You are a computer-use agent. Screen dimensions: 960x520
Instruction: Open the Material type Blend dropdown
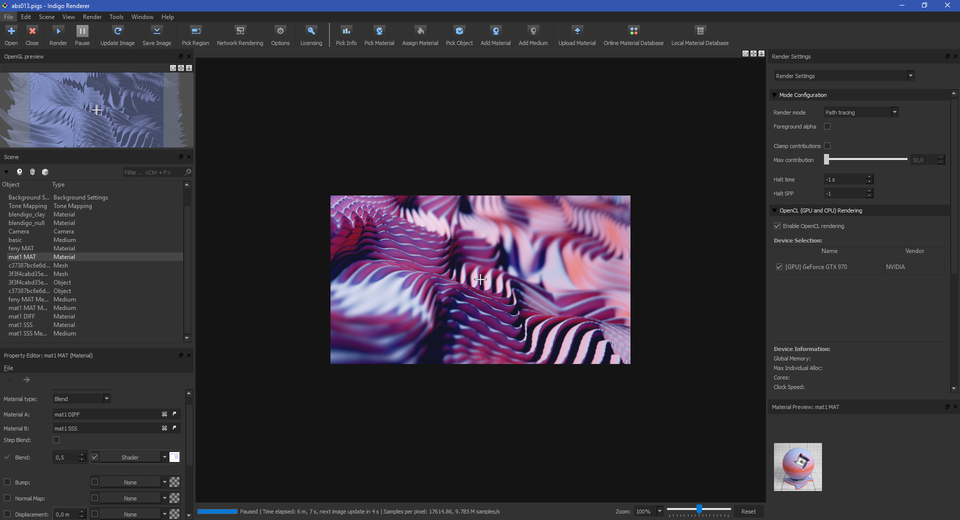(80, 398)
